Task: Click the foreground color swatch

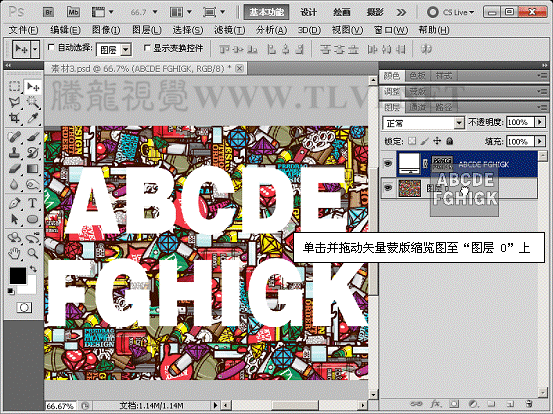Action: click(x=18, y=275)
